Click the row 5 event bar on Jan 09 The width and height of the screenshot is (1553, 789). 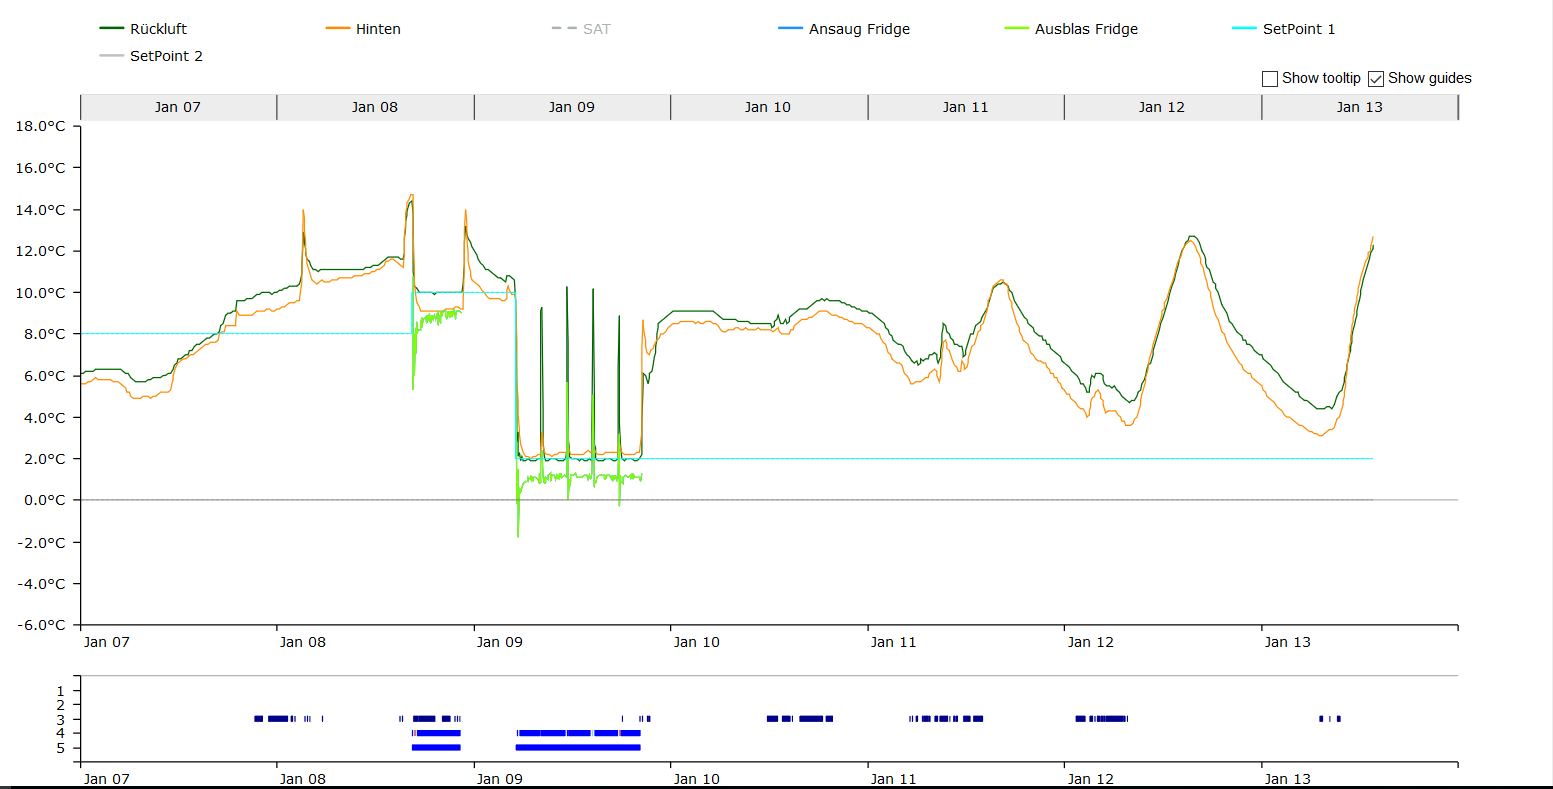point(577,747)
